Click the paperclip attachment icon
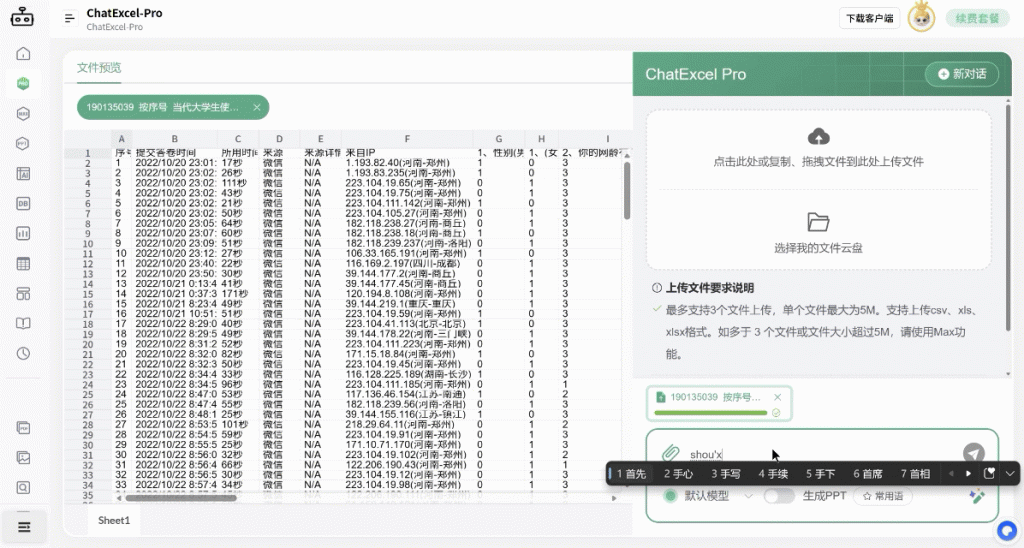This screenshot has height=548, width=1024. tap(671, 453)
